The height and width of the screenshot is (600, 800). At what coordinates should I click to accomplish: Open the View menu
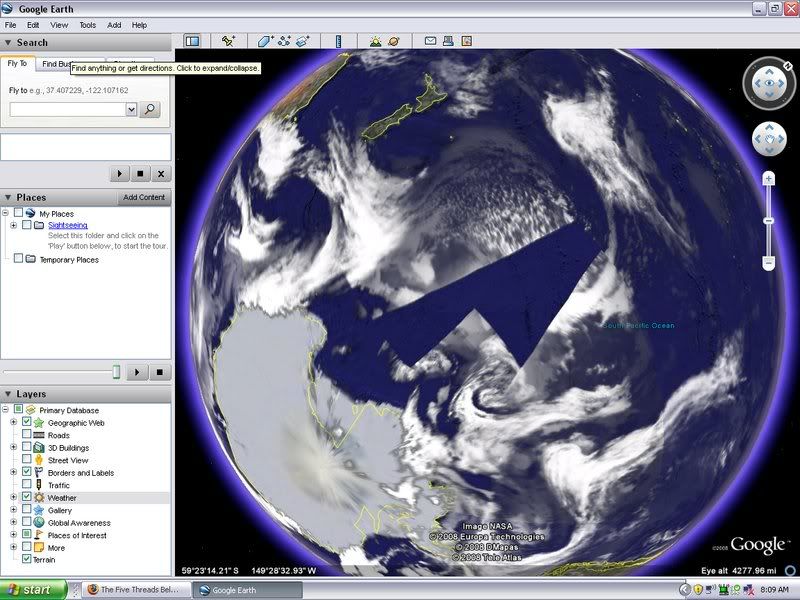point(59,25)
